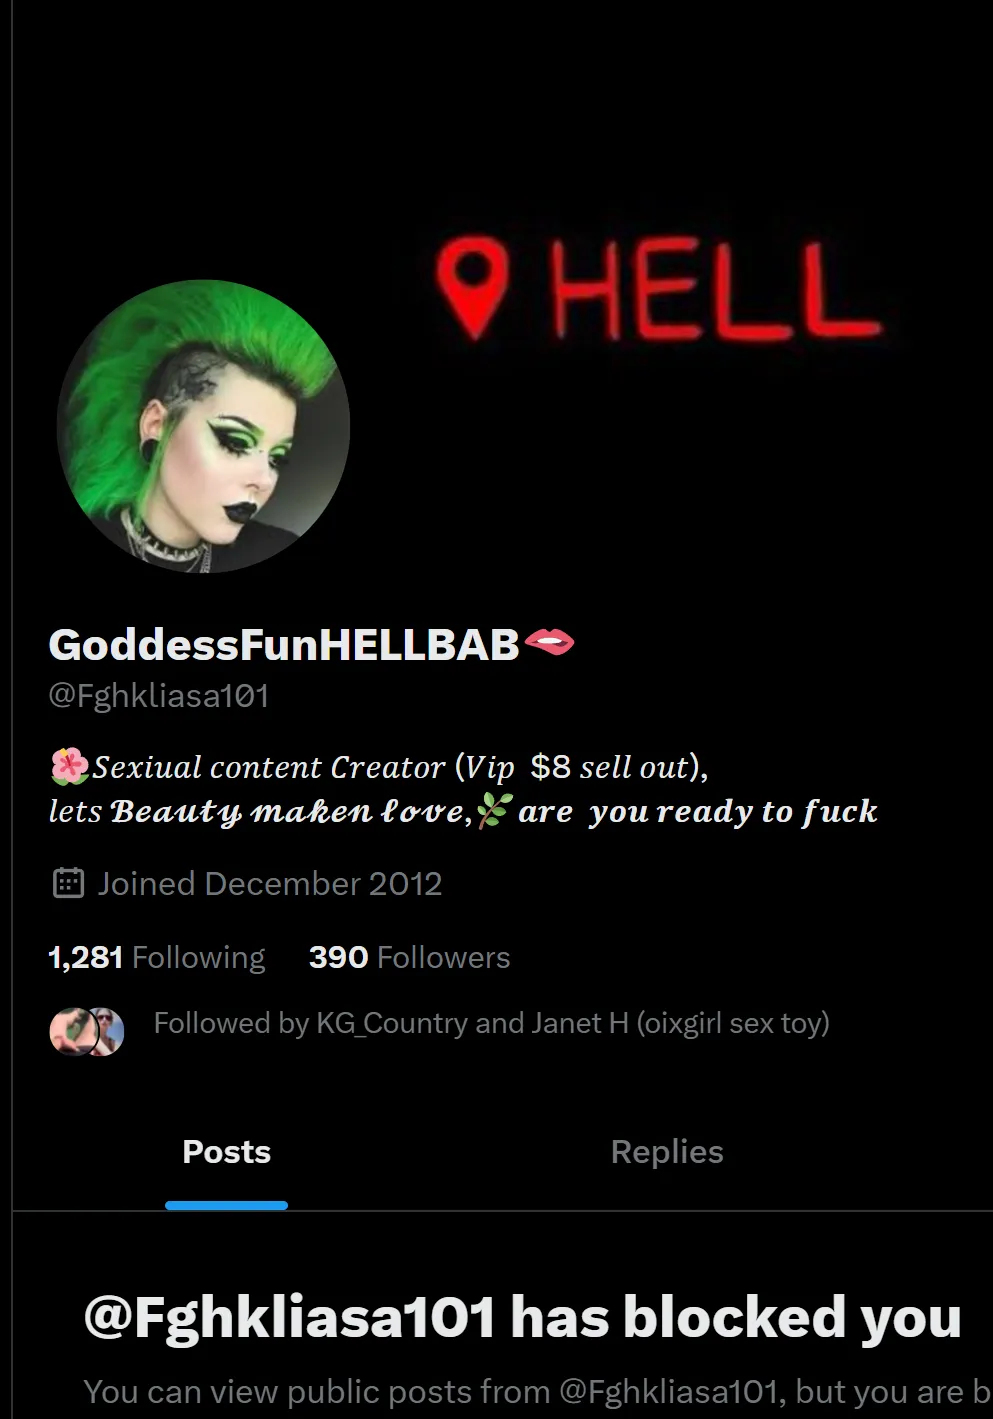Click the right overlapping follower avatar
Viewport: 993px width, 1419px height.
tap(108, 1032)
